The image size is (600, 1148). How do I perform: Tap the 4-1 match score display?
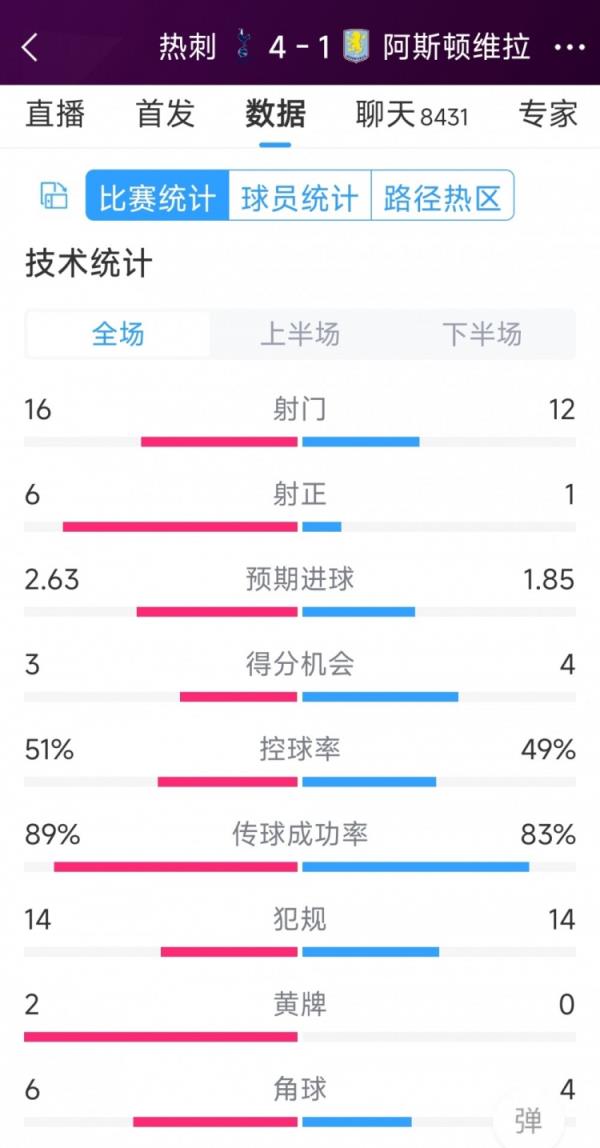coord(300,47)
